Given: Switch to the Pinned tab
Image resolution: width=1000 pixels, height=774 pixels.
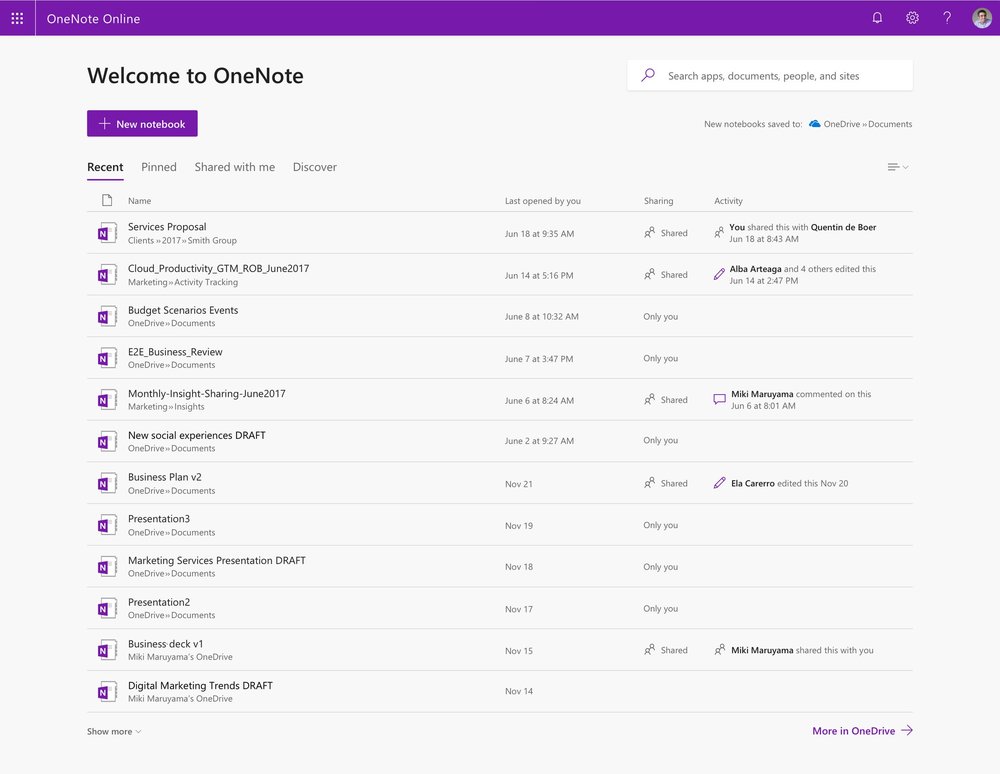Looking at the screenshot, I should coord(159,167).
